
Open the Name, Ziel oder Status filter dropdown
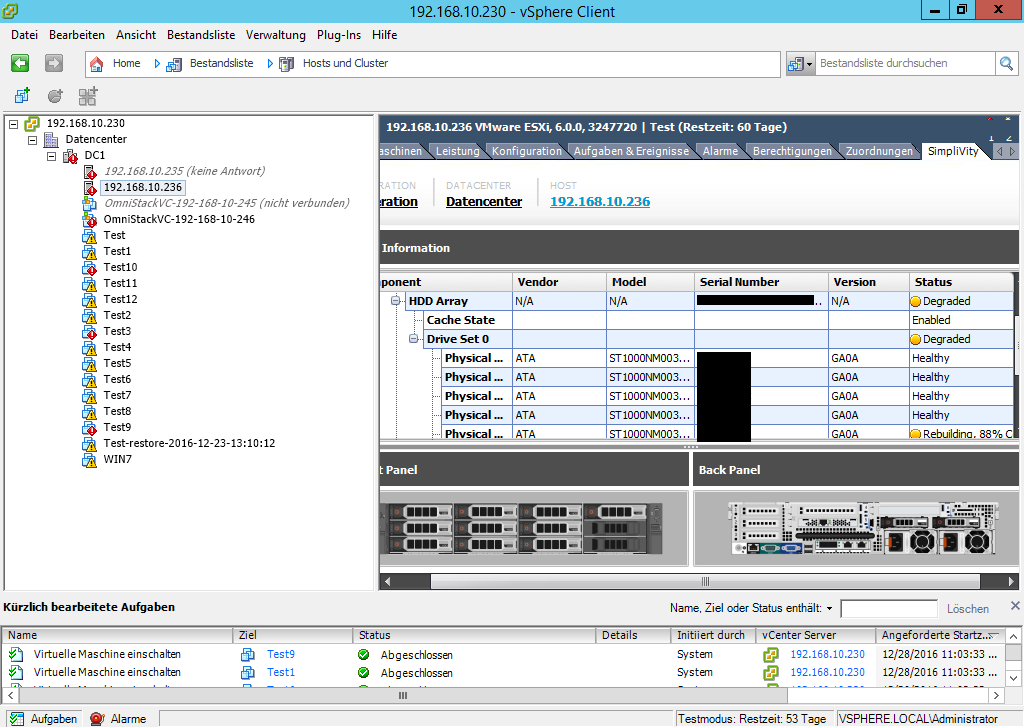tap(829, 609)
